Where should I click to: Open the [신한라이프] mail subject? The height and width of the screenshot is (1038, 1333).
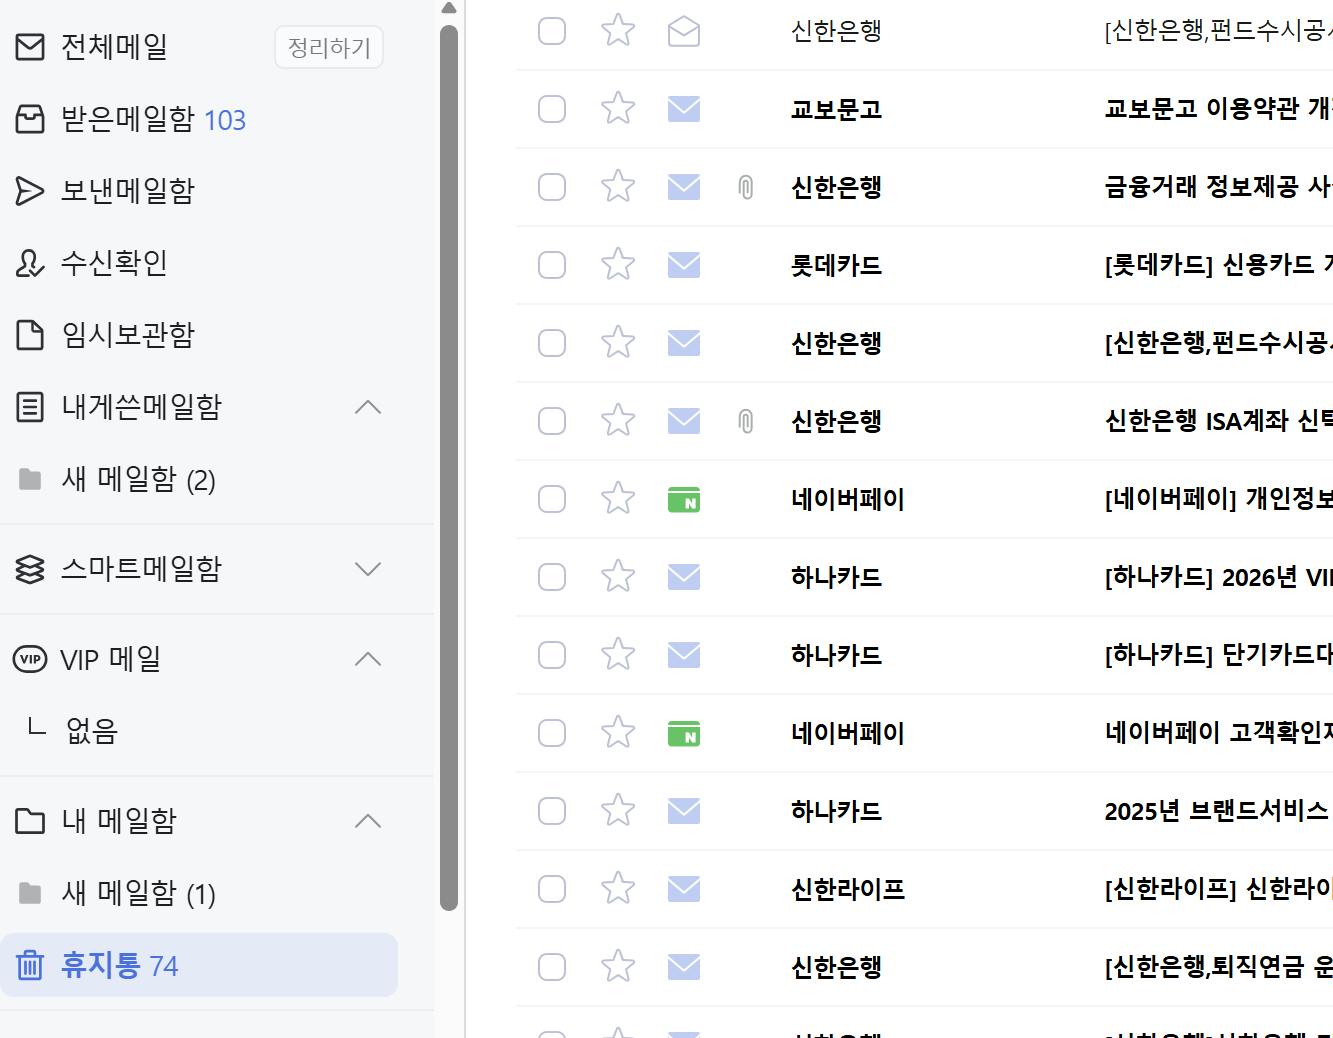click(1218, 889)
